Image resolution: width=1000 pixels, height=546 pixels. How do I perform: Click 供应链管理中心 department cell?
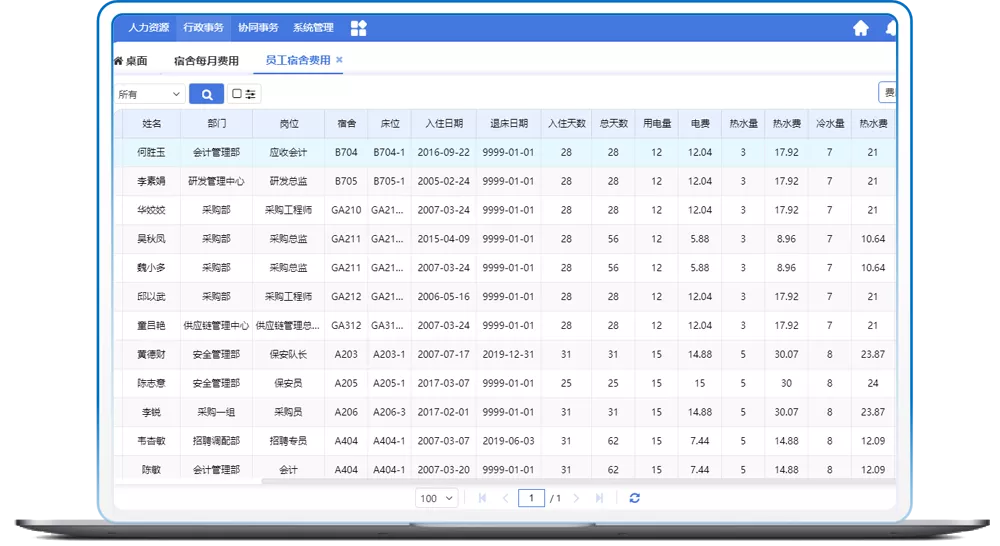pos(216,325)
